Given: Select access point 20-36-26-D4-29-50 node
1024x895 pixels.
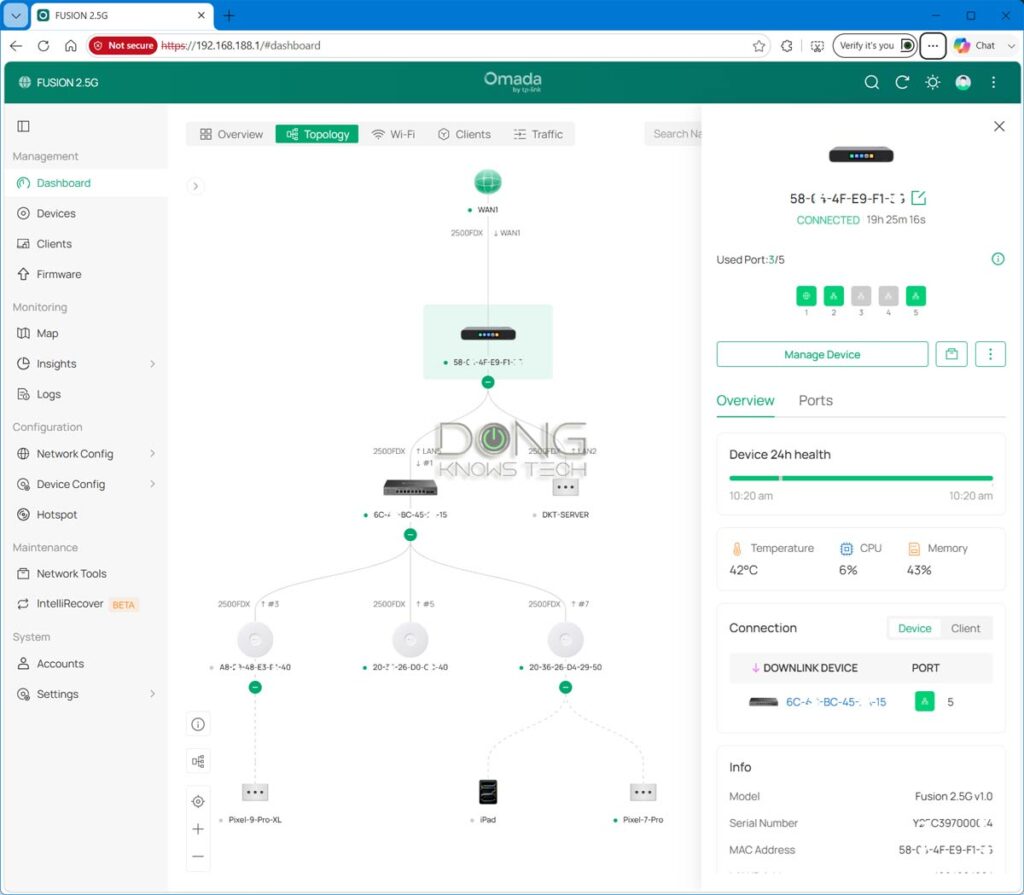Looking at the screenshot, I should (566, 640).
